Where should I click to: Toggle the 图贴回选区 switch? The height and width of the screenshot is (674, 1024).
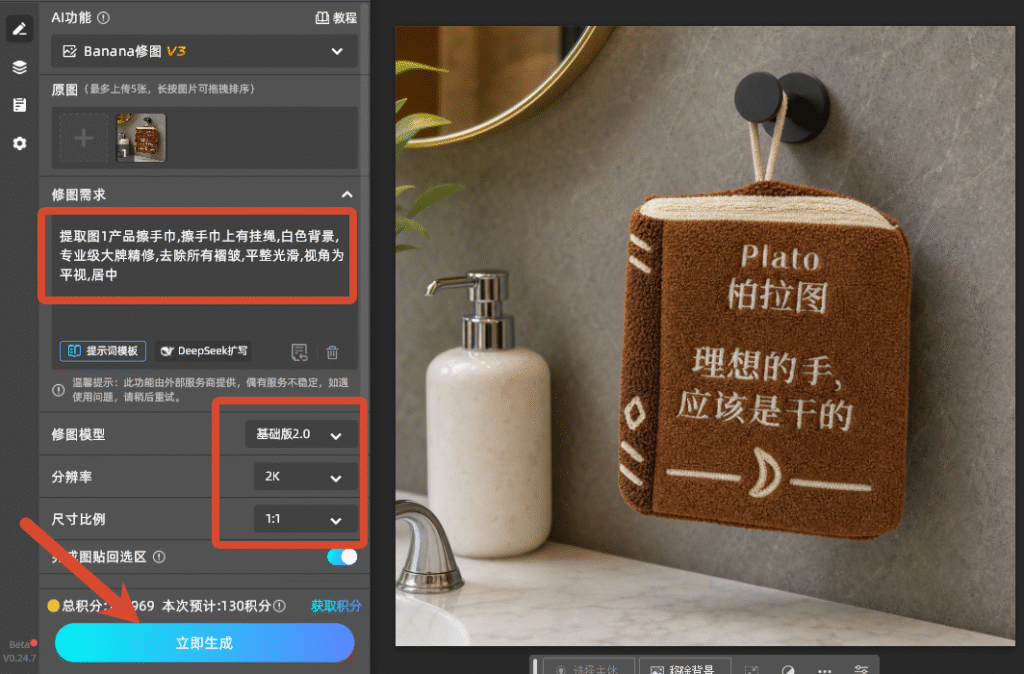(342, 556)
